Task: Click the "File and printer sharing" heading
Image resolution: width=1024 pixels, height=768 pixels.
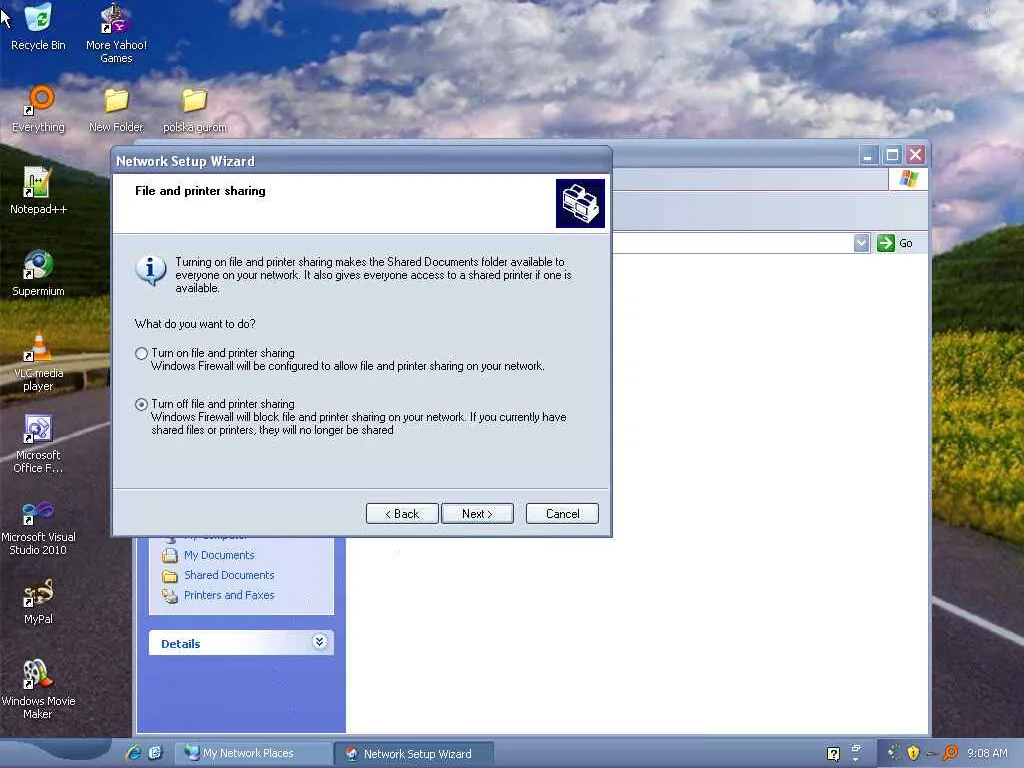Action: point(200,191)
